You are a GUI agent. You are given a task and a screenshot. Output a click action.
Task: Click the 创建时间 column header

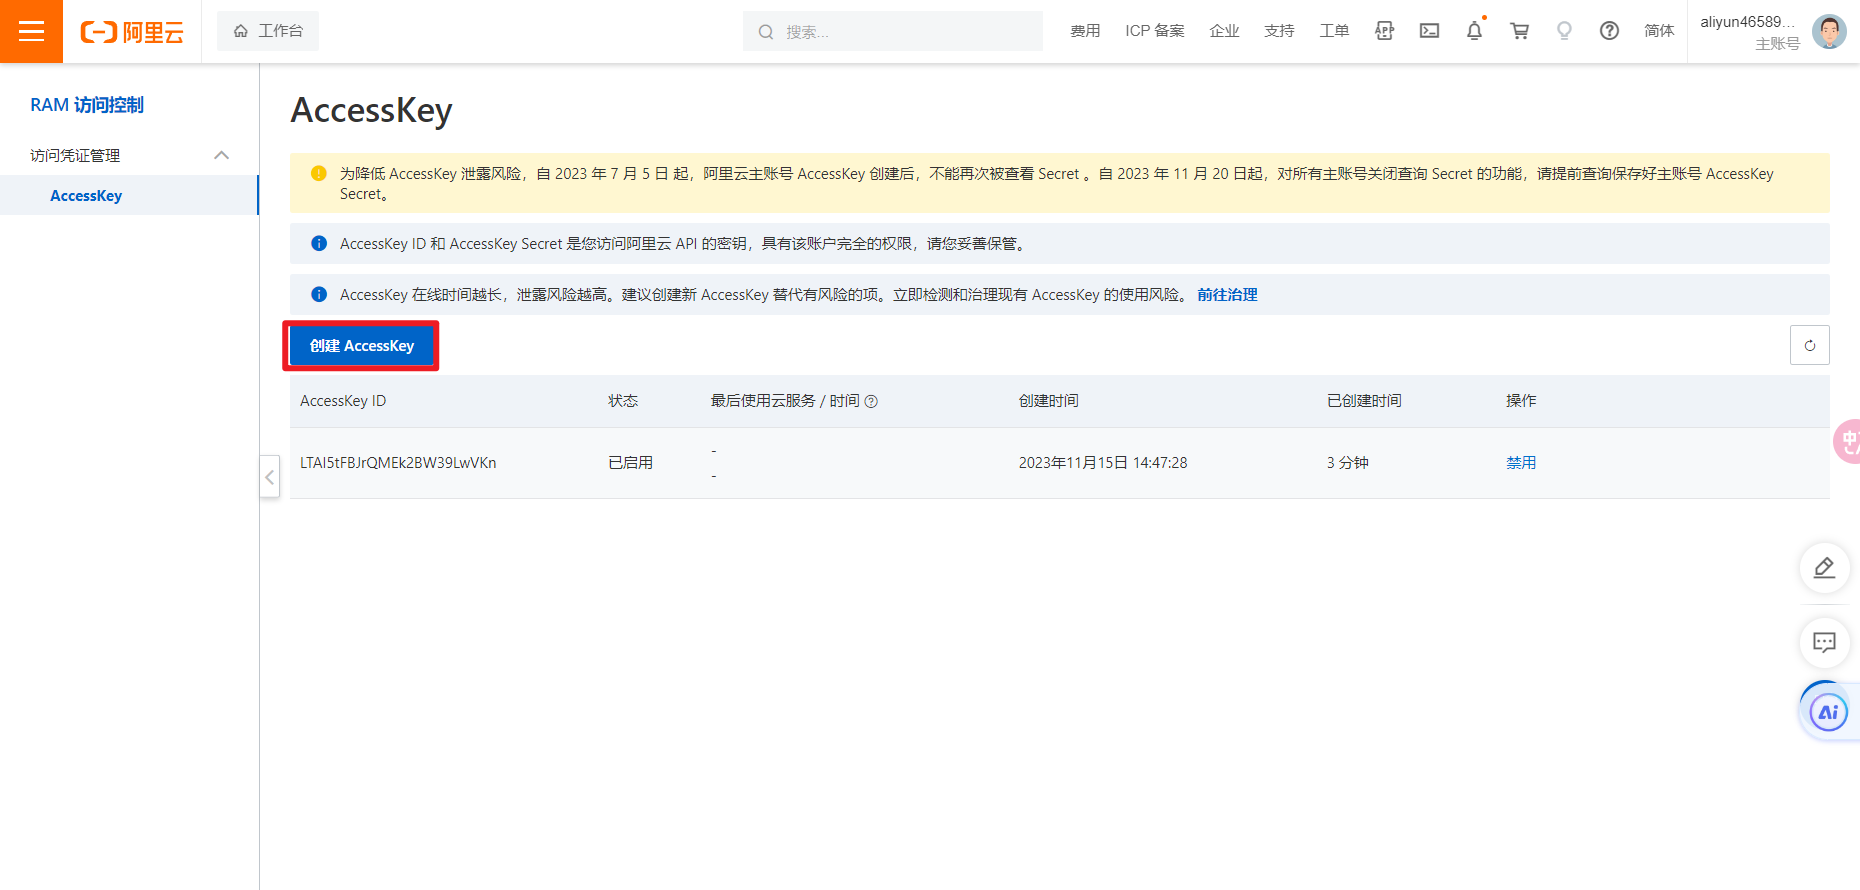click(1048, 401)
